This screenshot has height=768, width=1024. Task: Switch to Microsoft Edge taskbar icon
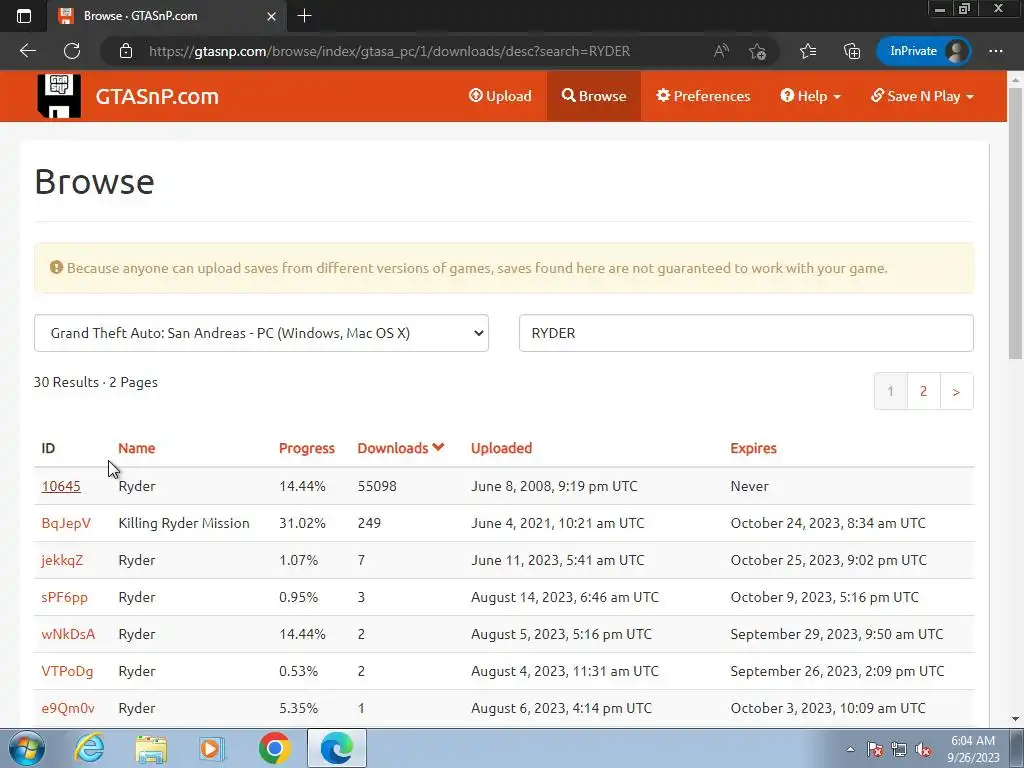click(x=337, y=749)
